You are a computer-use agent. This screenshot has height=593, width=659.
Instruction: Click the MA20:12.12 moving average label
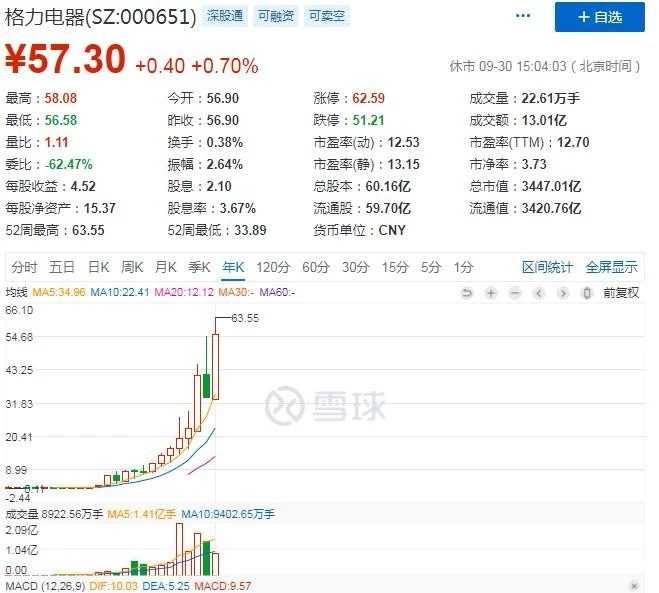[184, 292]
